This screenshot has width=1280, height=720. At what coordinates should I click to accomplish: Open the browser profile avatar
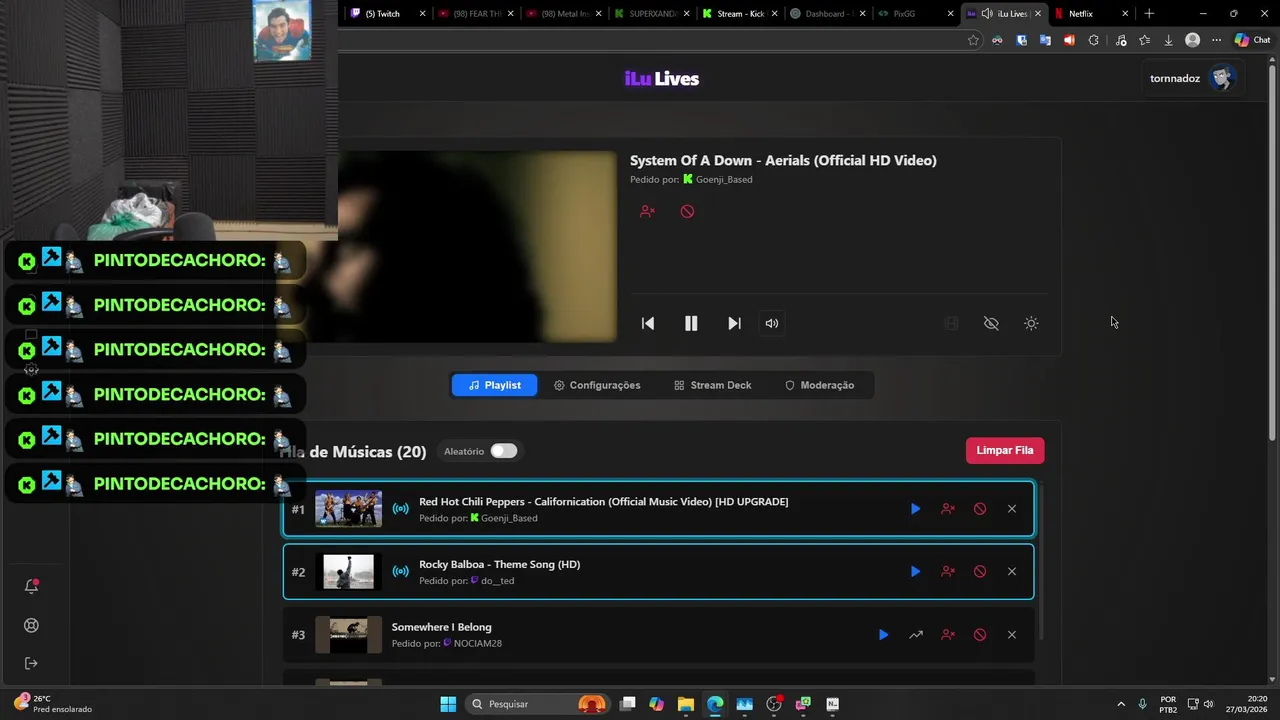[x=1192, y=40]
